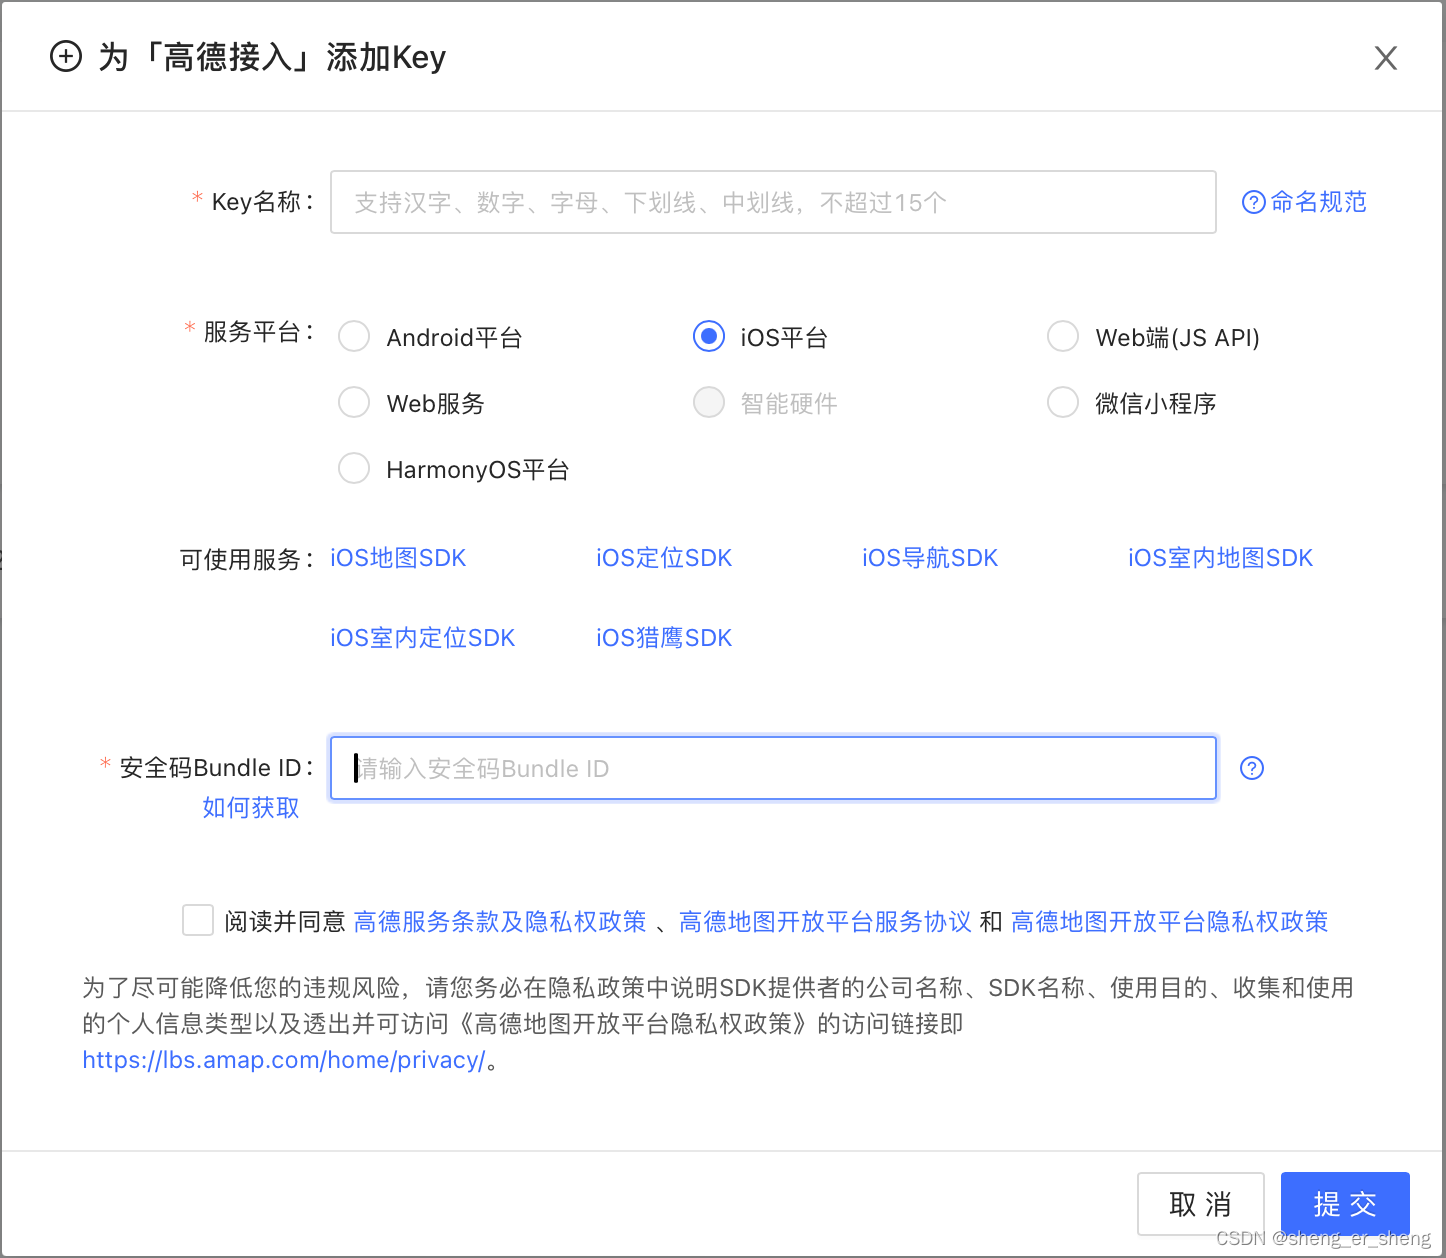This screenshot has width=1446, height=1258.
Task: Open the lbs.amap.com/home/privacy URL
Action: coord(284,1060)
